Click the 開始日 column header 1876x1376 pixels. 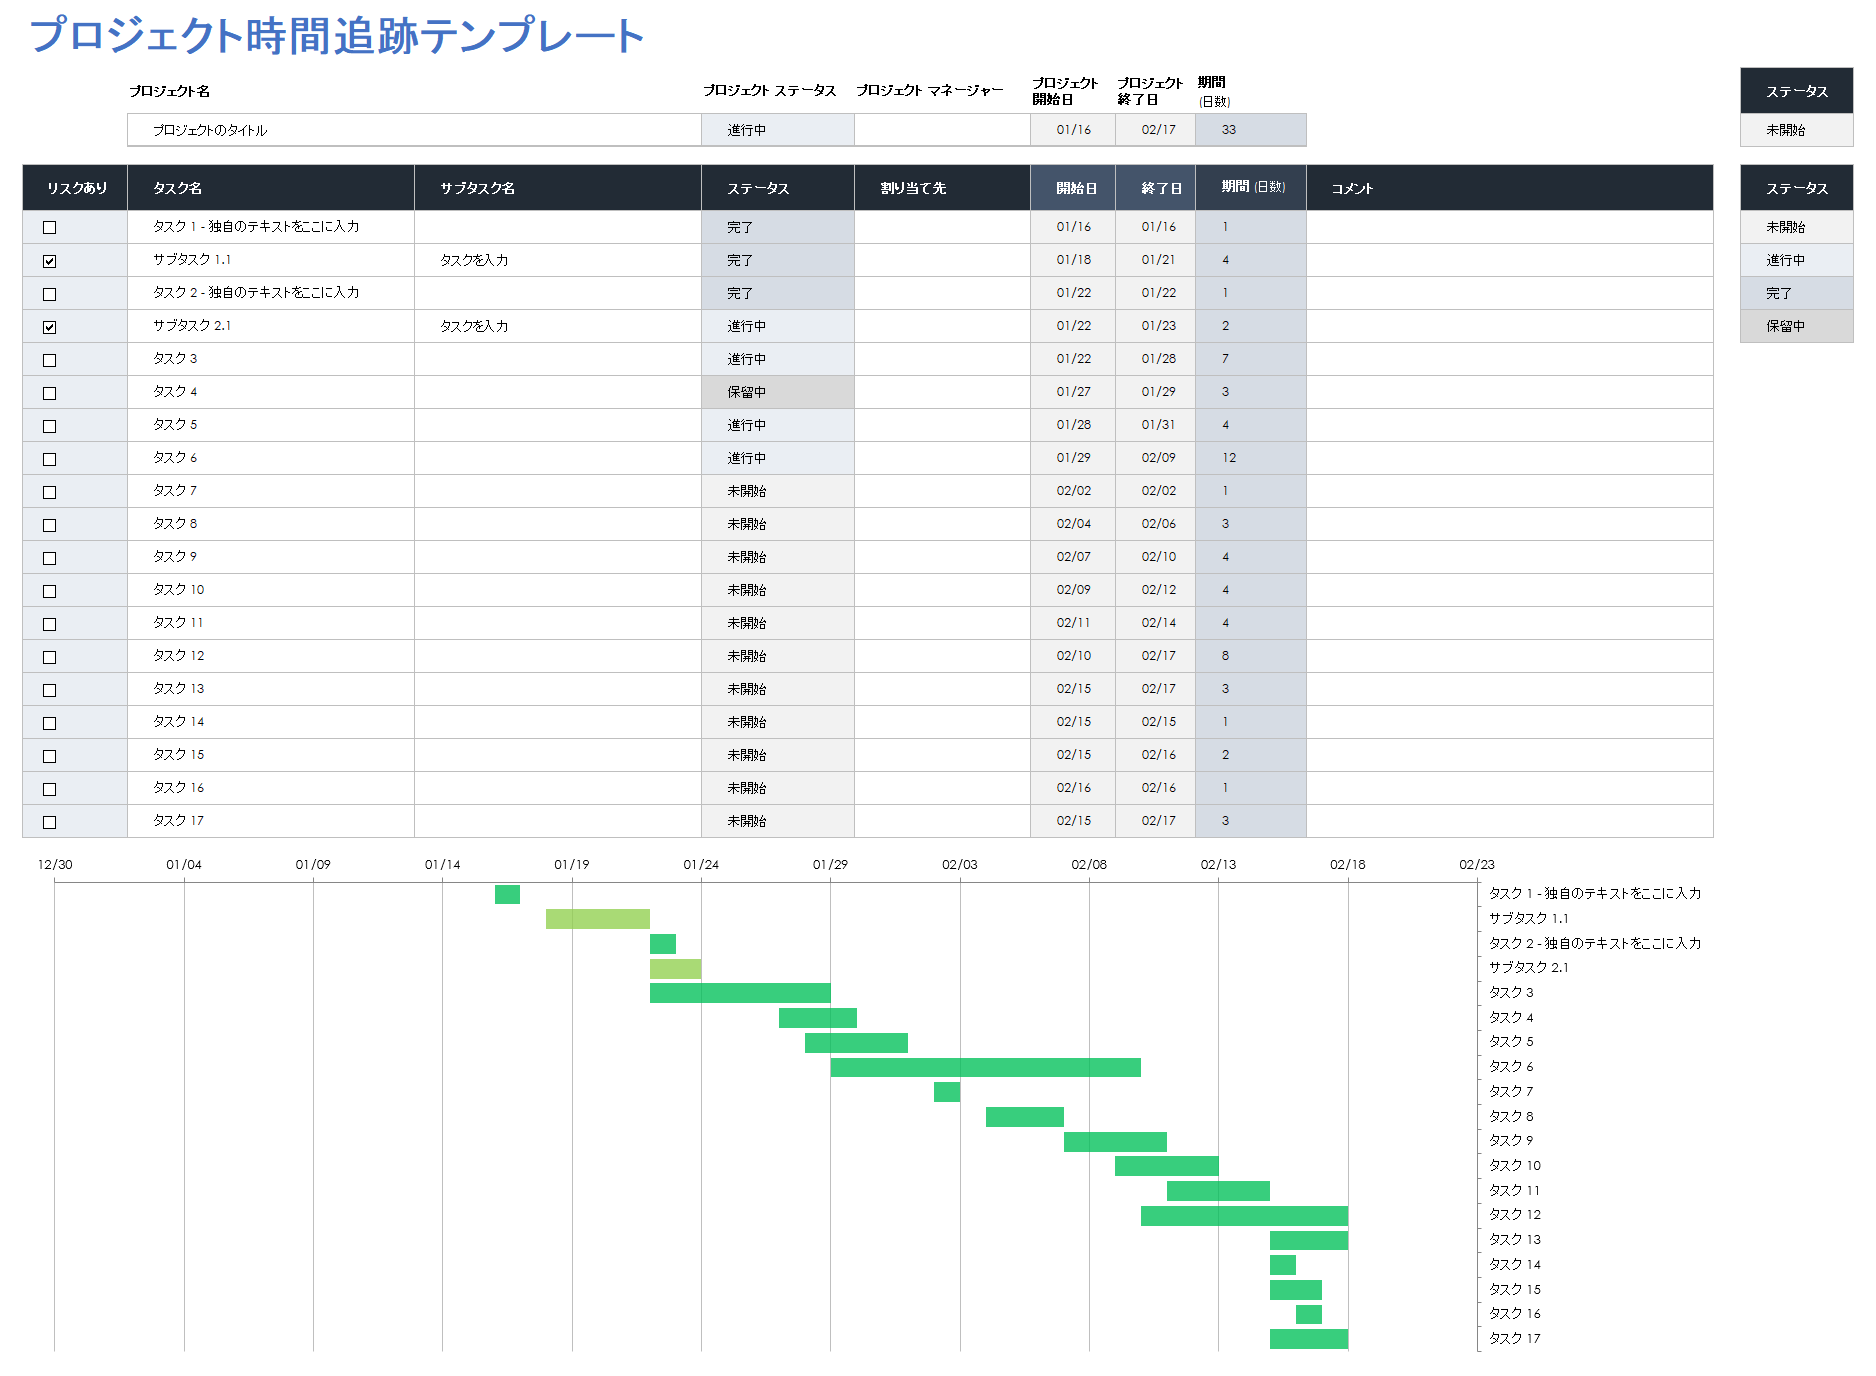tap(1073, 188)
